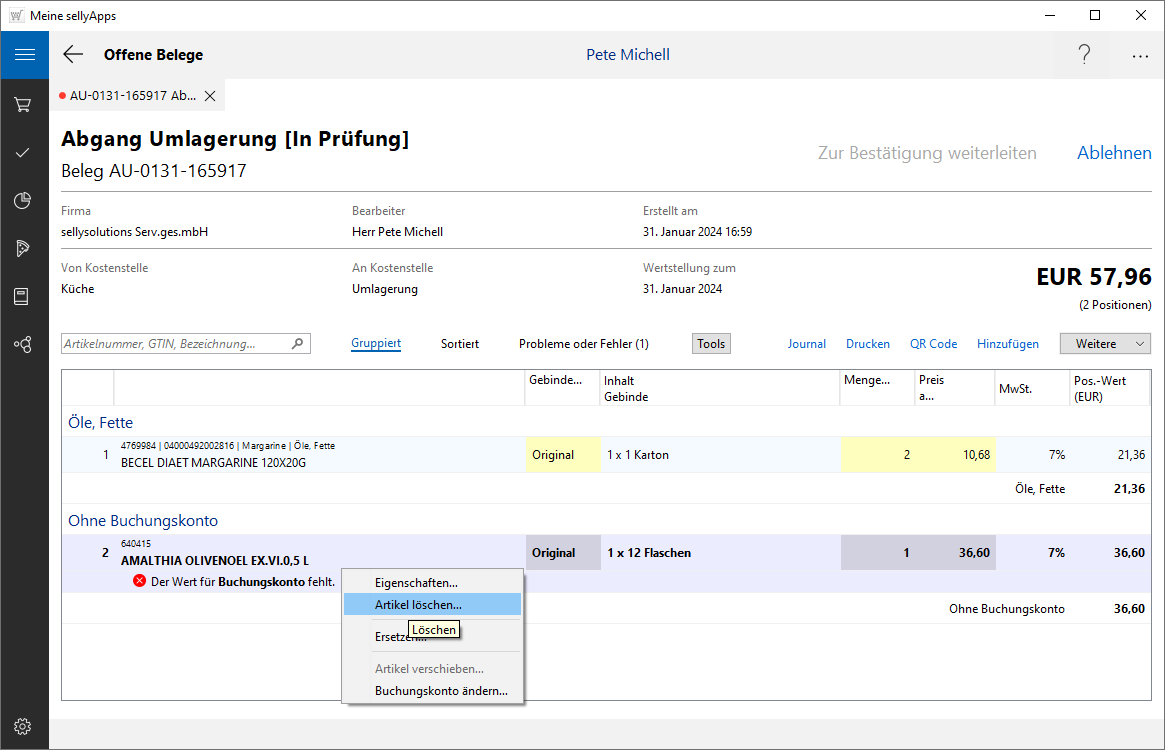Open the checkmark approvals sidebar icon
This screenshot has width=1165, height=750.
point(23,153)
